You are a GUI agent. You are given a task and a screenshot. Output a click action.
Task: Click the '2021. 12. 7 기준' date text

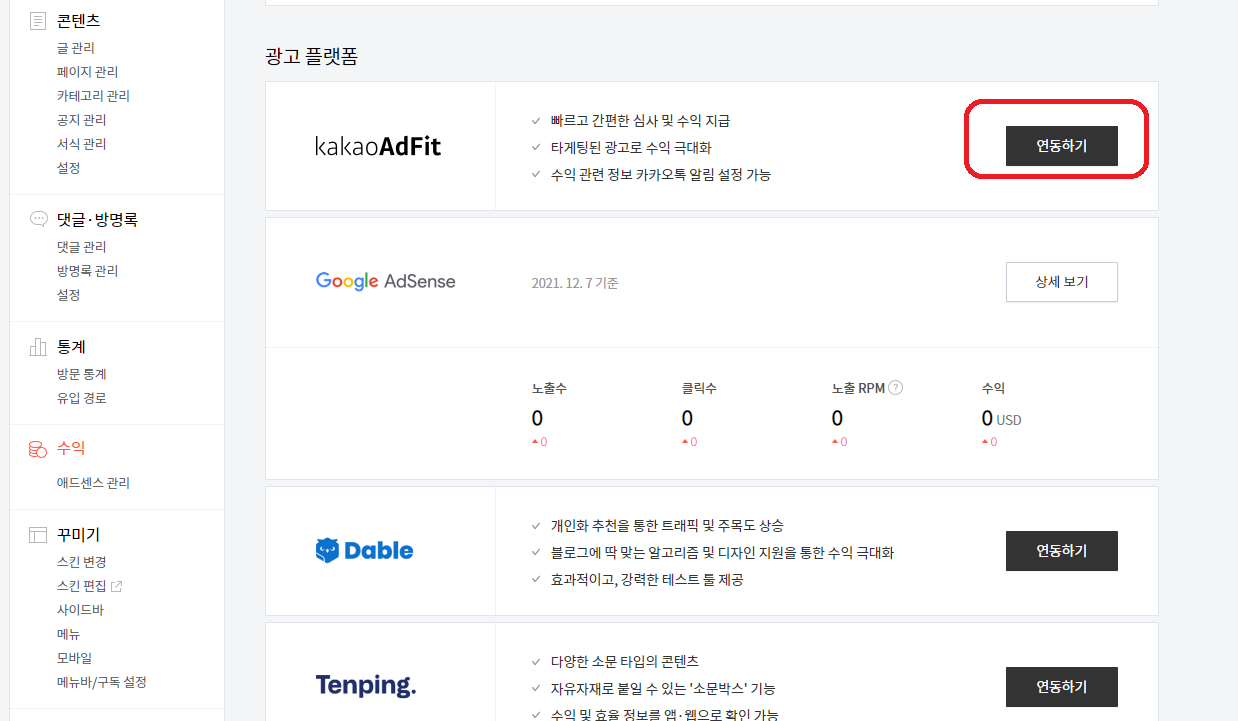(575, 283)
